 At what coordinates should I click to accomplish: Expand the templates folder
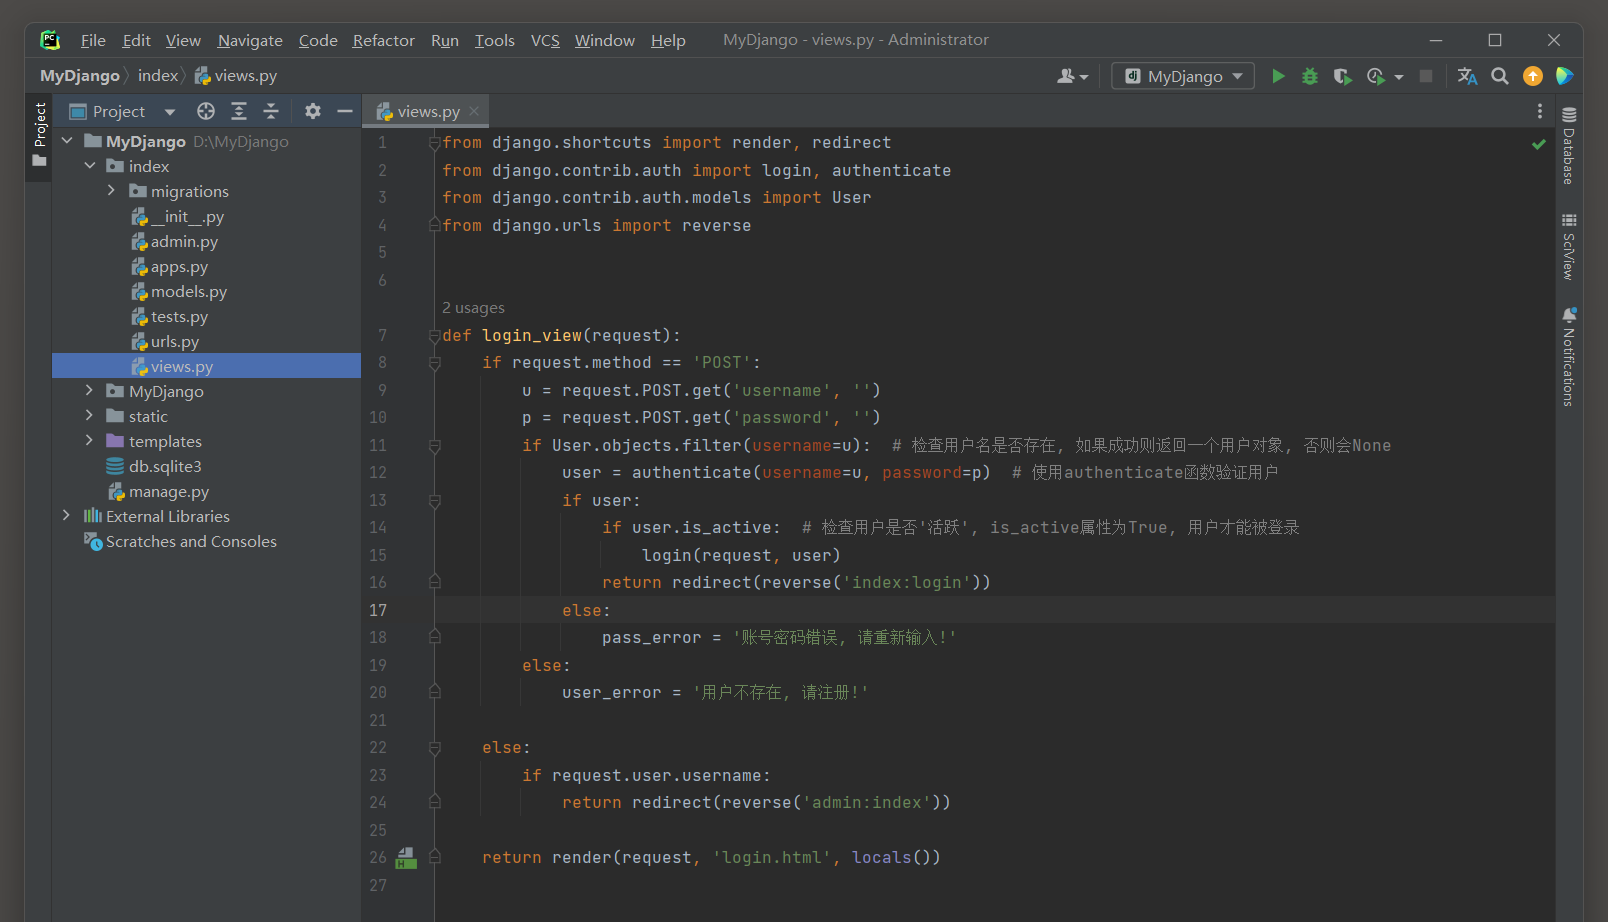tap(89, 441)
